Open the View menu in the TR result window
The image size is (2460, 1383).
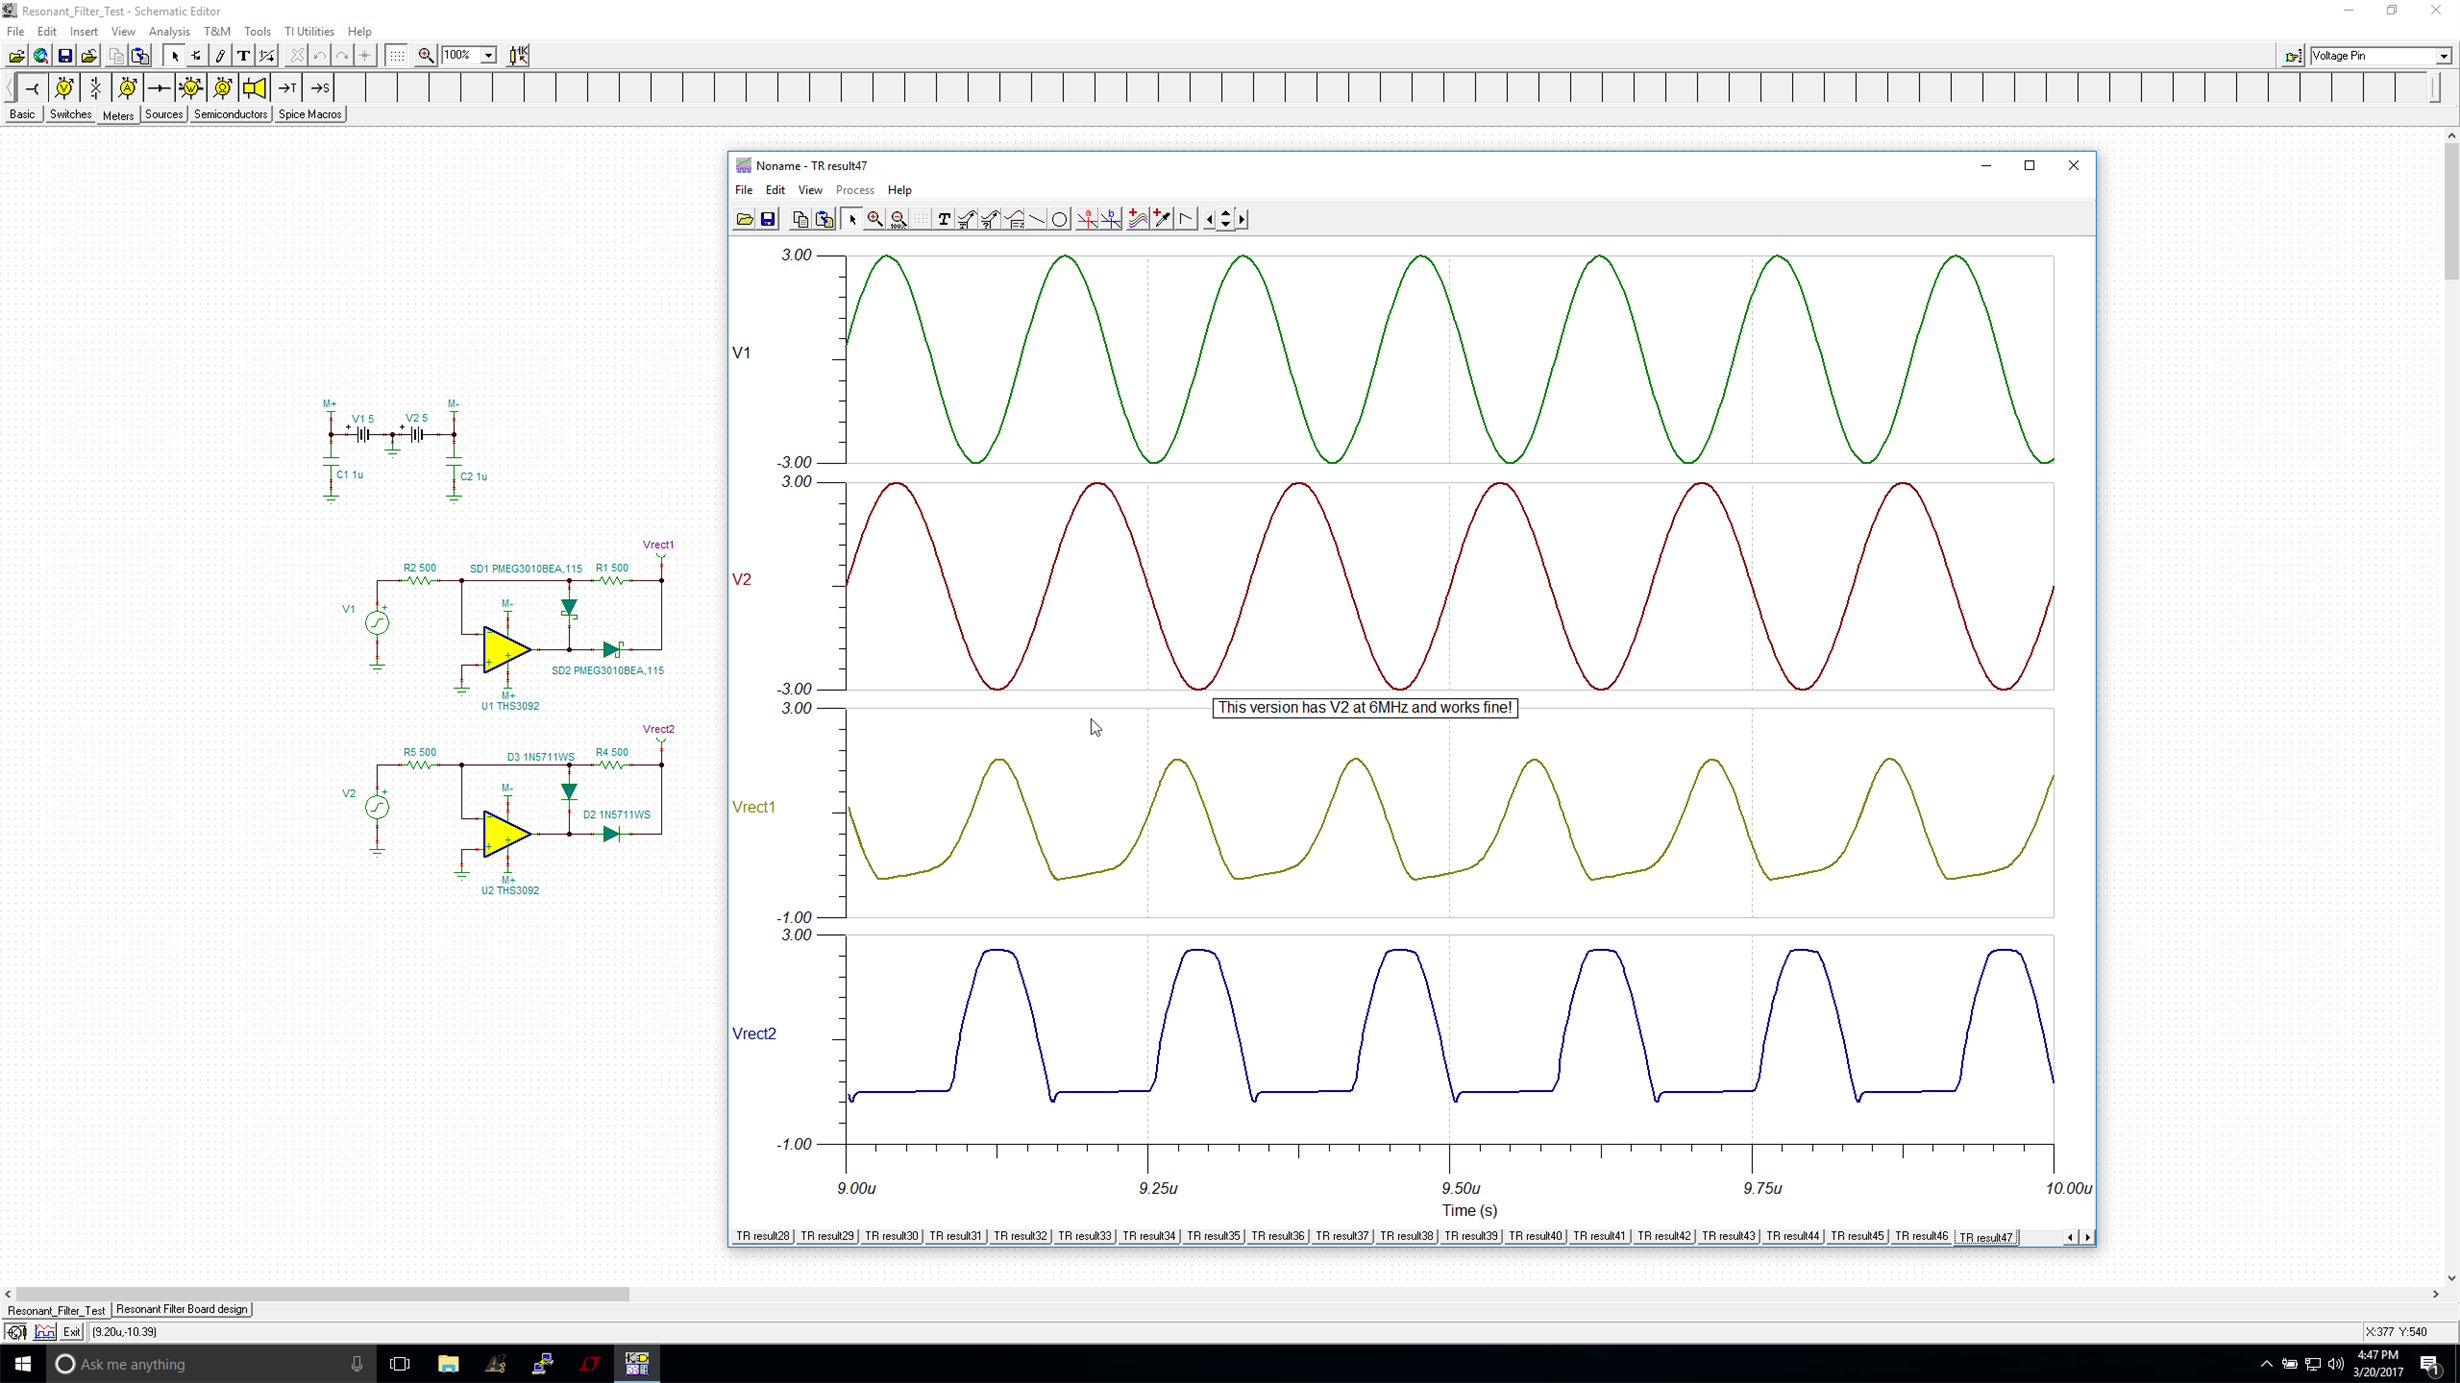(810, 190)
